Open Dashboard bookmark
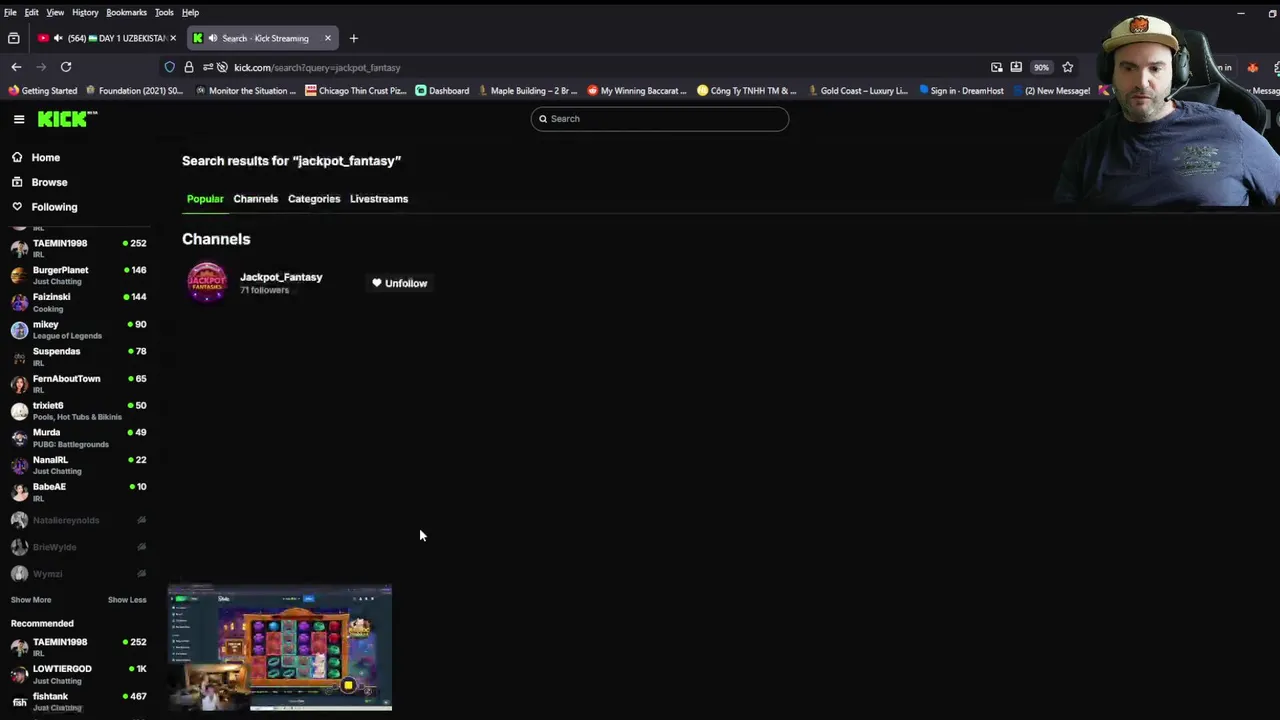The width and height of the screenshot is (1280, 720). (x=442, y=91)
